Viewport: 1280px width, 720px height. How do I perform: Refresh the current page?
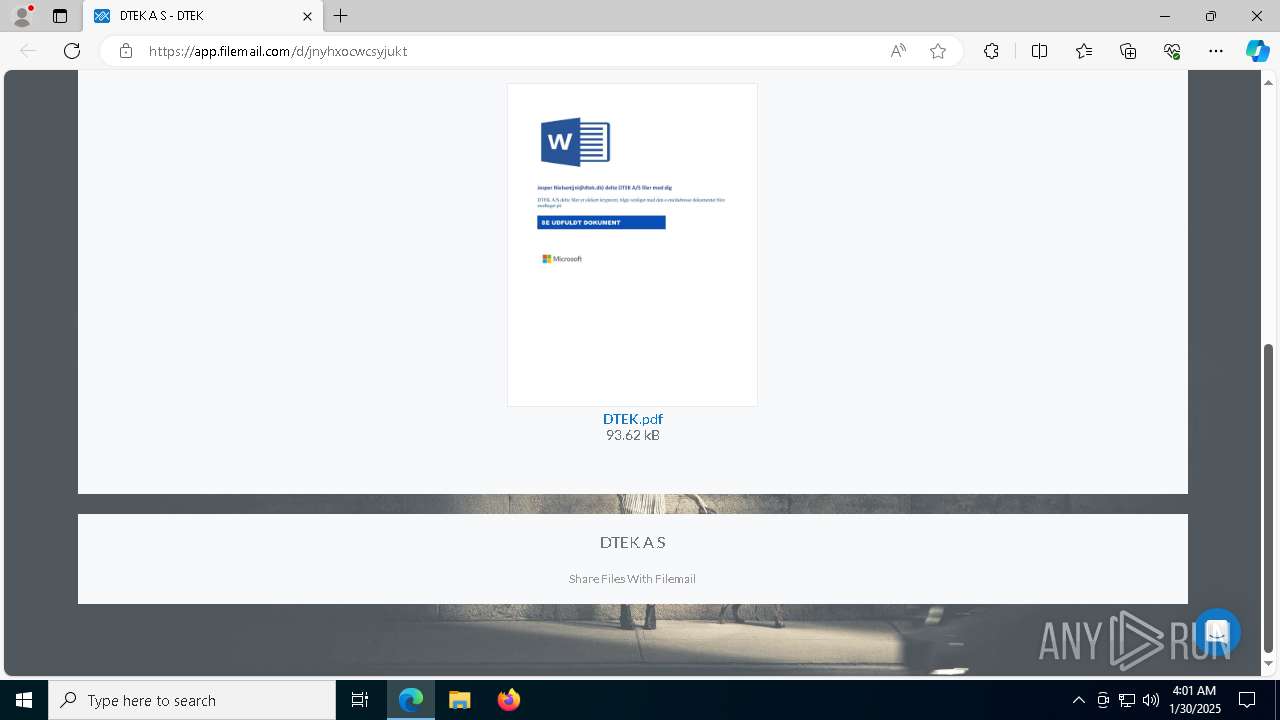click(72, 51)
